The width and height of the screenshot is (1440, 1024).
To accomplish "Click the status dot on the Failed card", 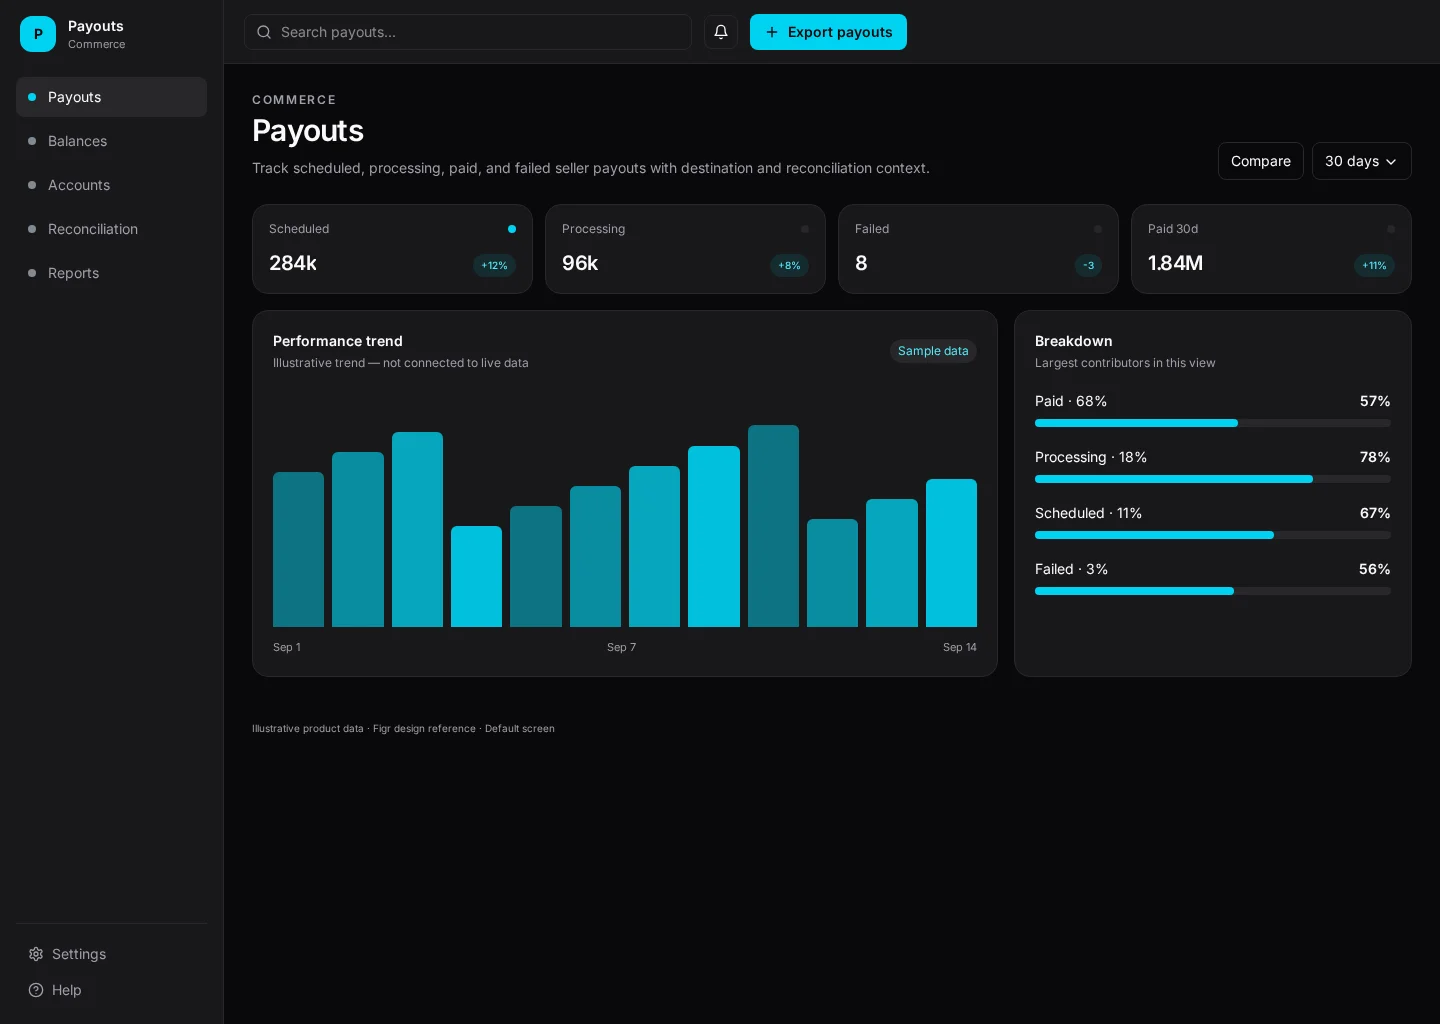I will 1098,229.
